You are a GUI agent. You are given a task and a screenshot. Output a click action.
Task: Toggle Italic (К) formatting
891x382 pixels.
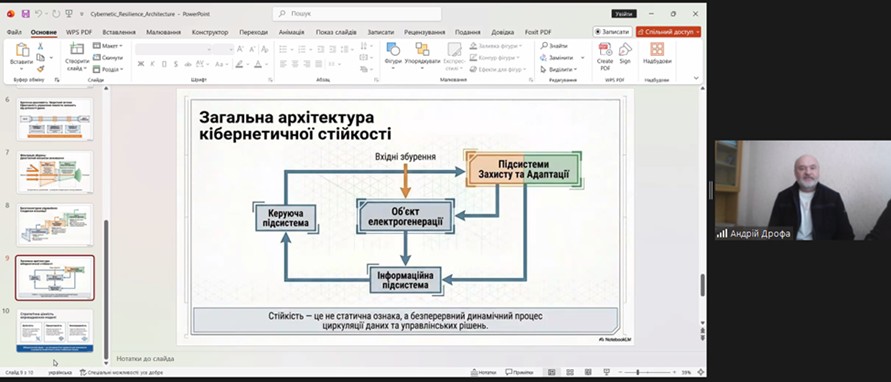tap(152, 64)
